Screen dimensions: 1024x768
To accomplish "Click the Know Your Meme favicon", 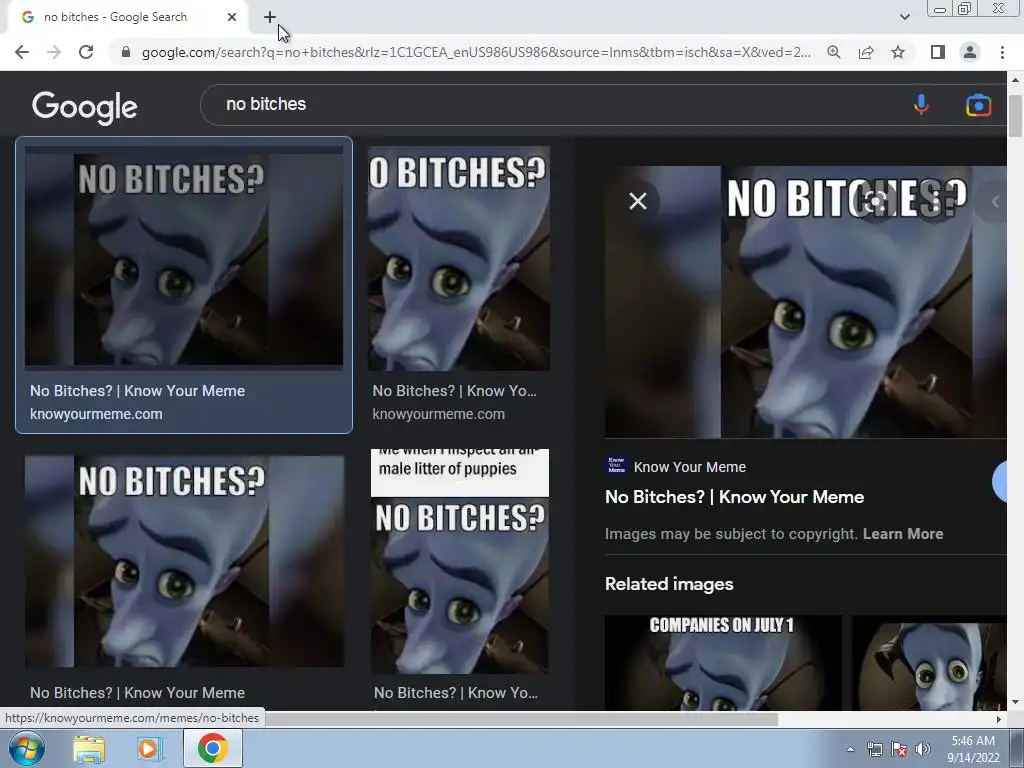I will pyautogui.click(x=616, y=466).
